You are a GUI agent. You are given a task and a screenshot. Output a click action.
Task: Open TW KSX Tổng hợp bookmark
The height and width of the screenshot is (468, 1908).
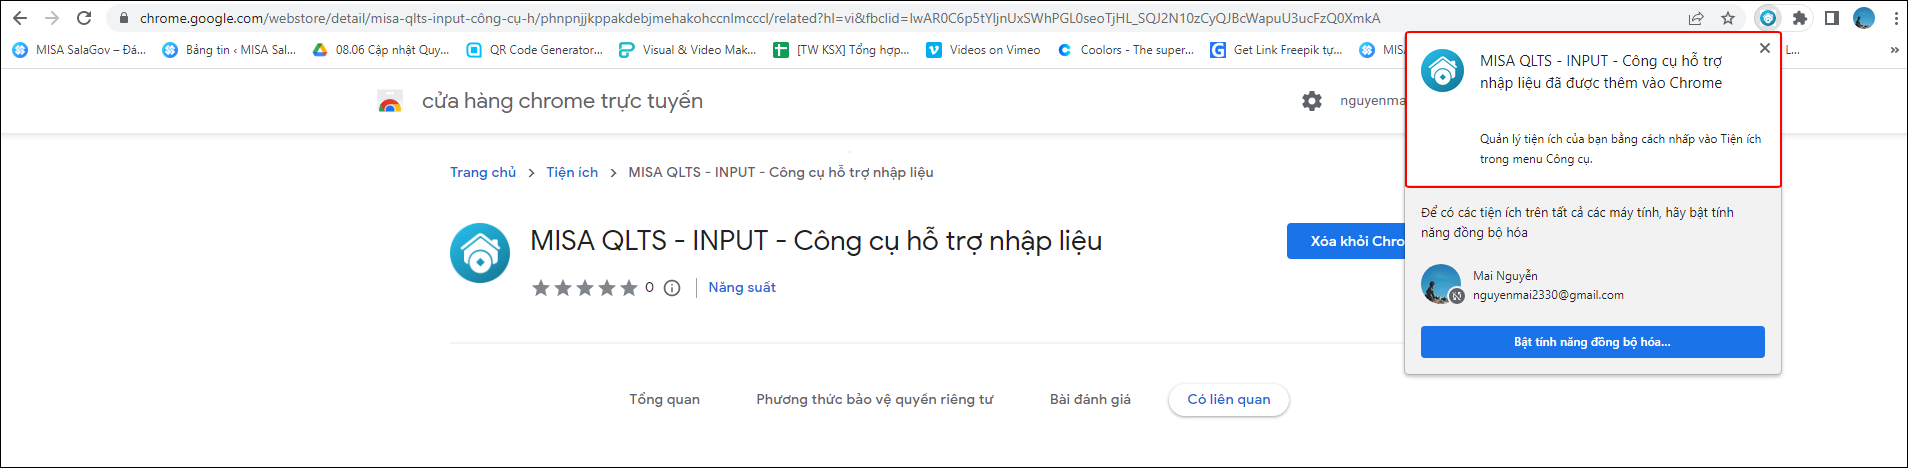tap(841, 49)
